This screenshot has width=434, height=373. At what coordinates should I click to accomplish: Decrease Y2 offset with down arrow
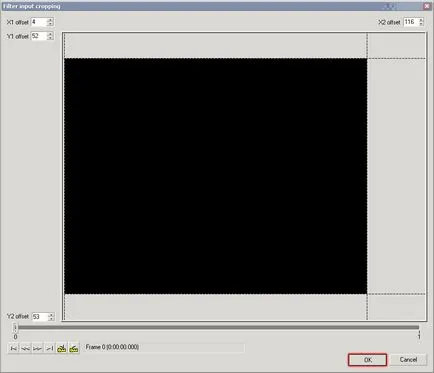51,319
